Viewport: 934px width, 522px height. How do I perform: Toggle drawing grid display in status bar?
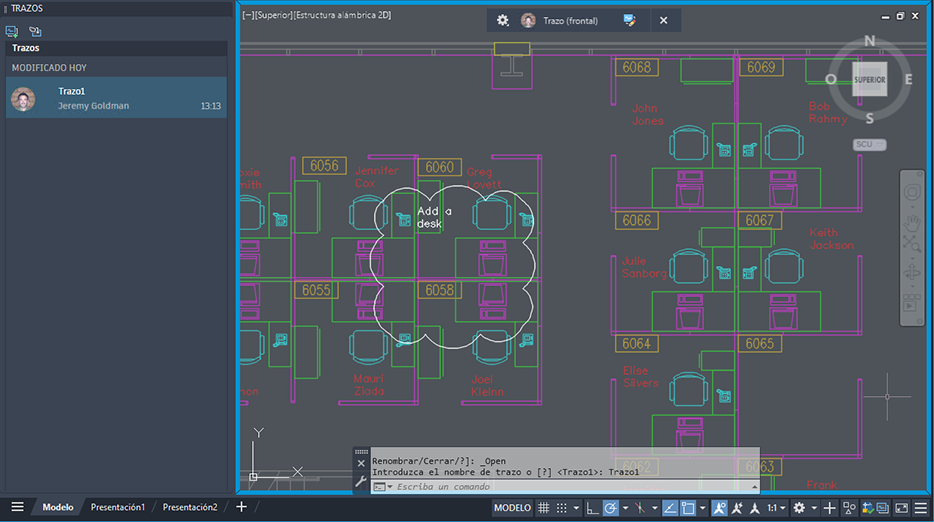tap(545, 508)
